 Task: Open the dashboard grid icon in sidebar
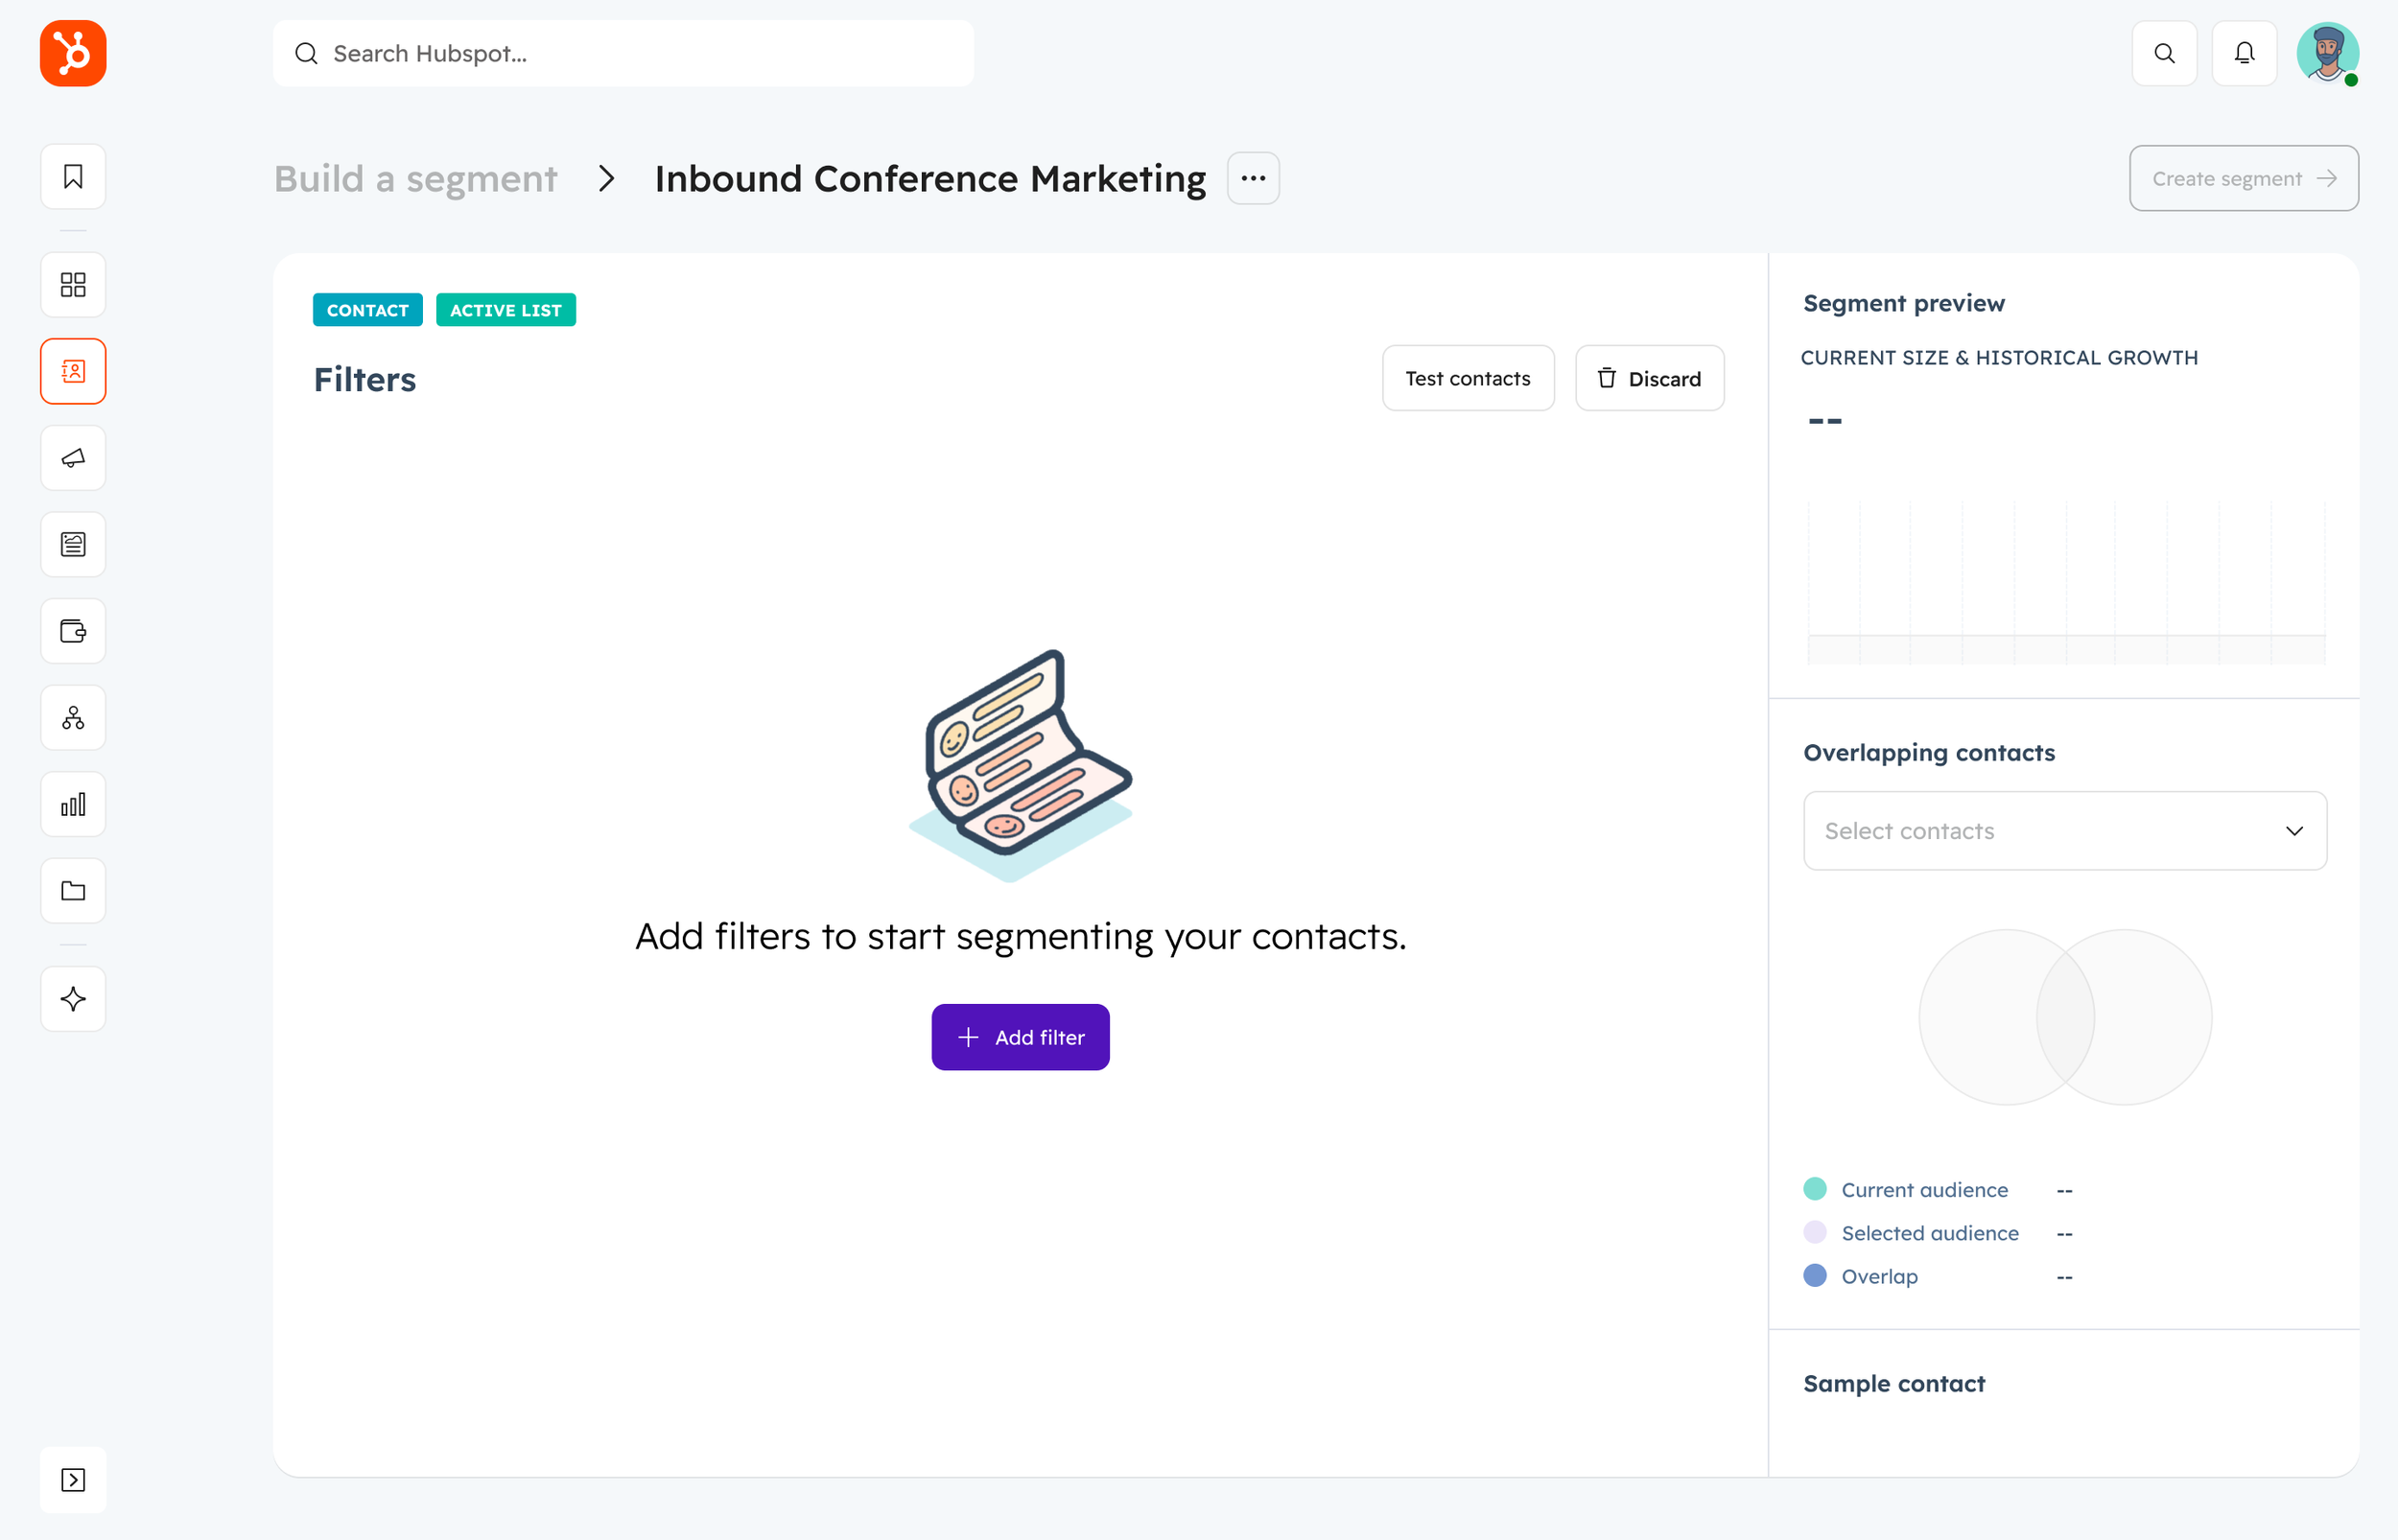[73, 285]
